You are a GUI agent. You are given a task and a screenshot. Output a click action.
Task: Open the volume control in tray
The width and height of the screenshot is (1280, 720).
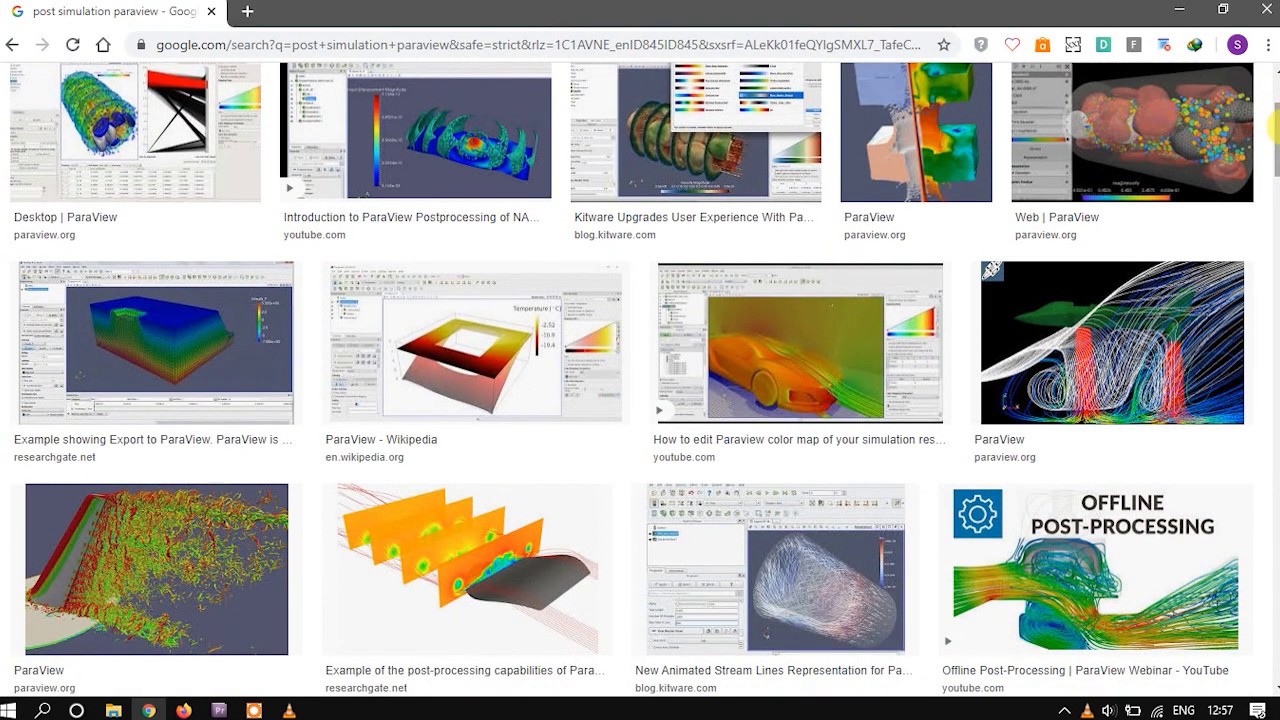tap(1109, 711)
